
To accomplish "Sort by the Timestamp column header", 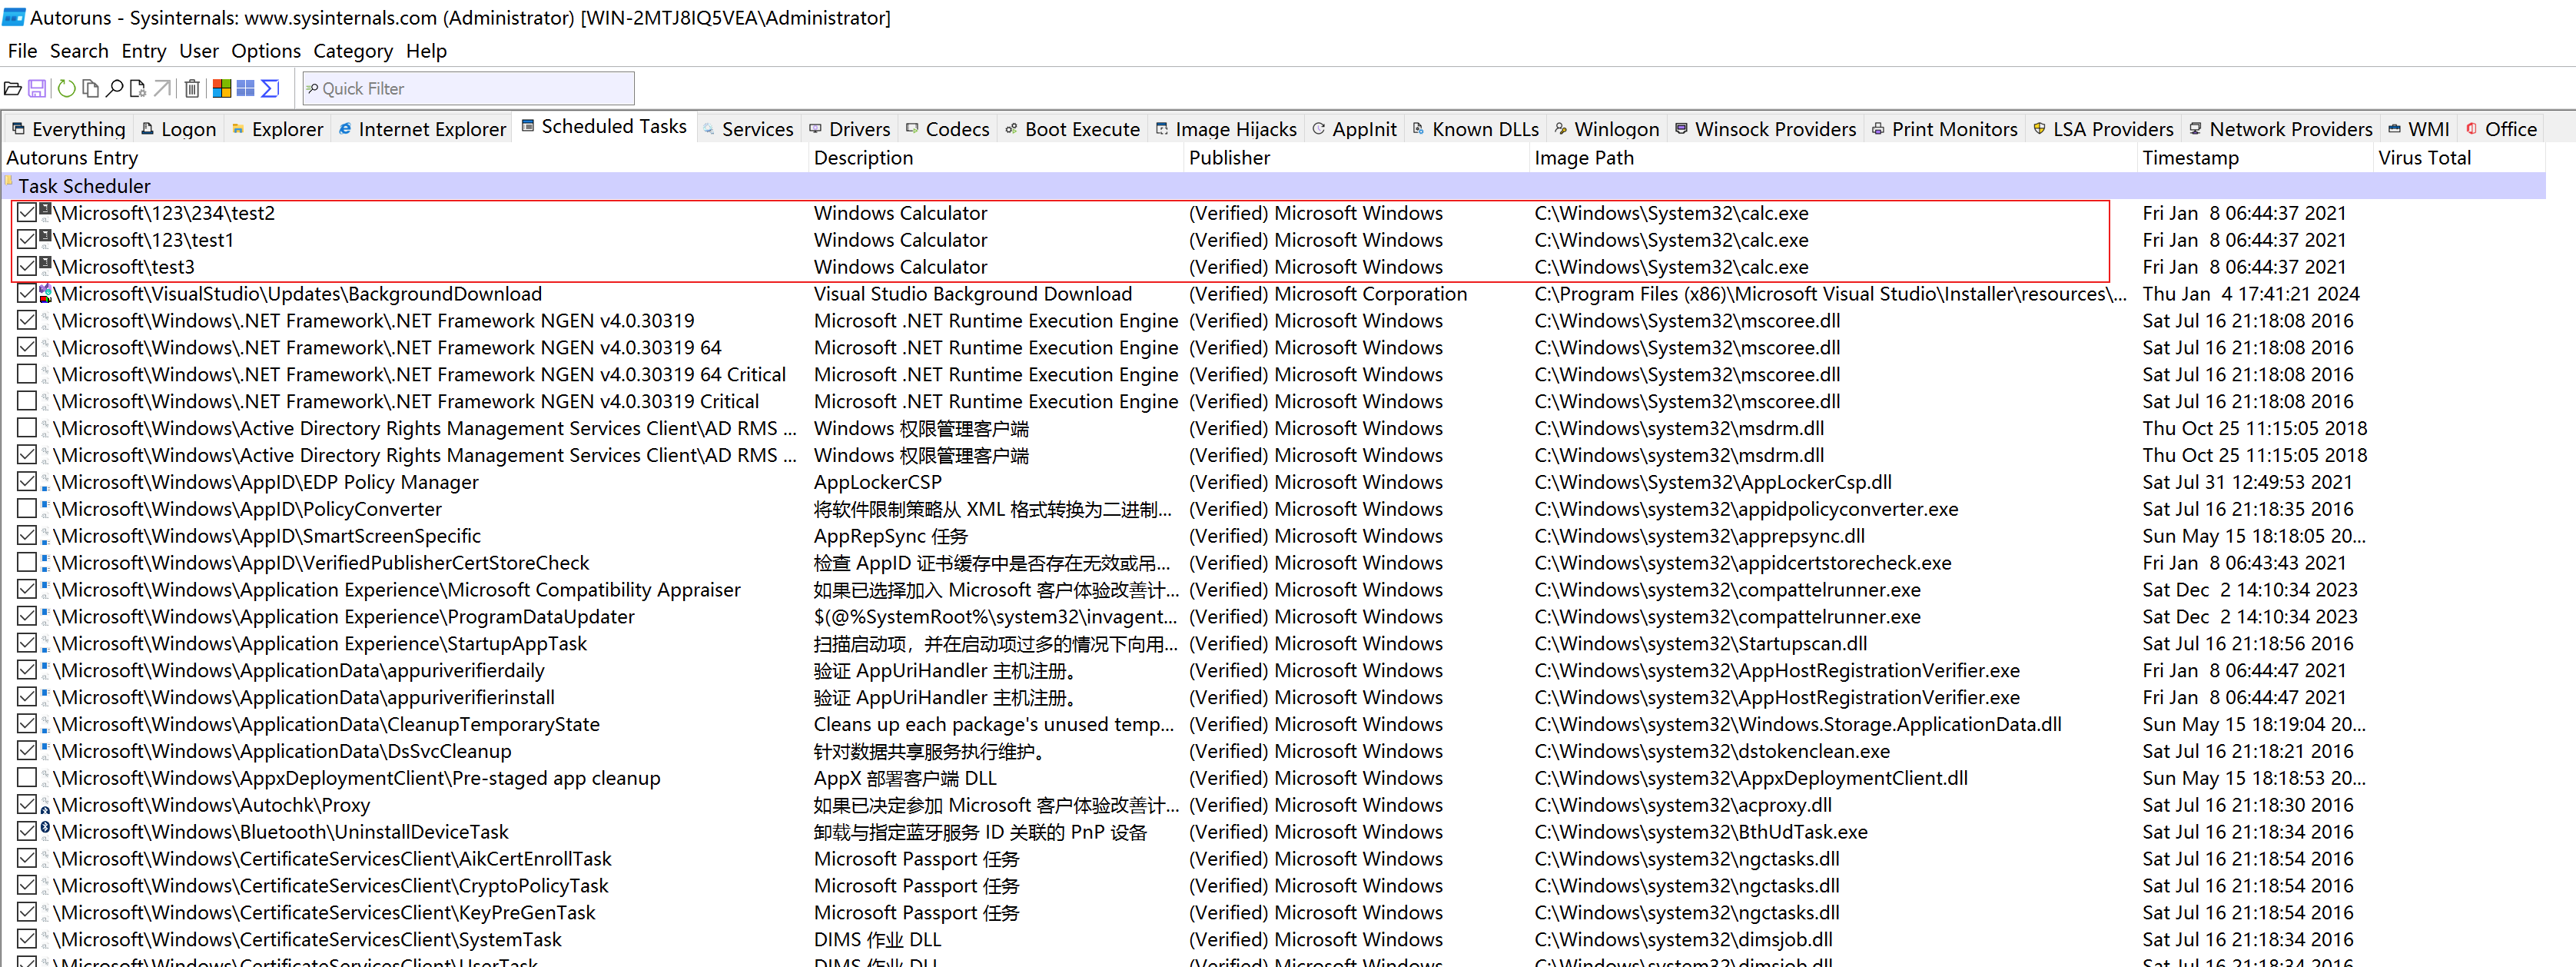I will point(2255,158).
